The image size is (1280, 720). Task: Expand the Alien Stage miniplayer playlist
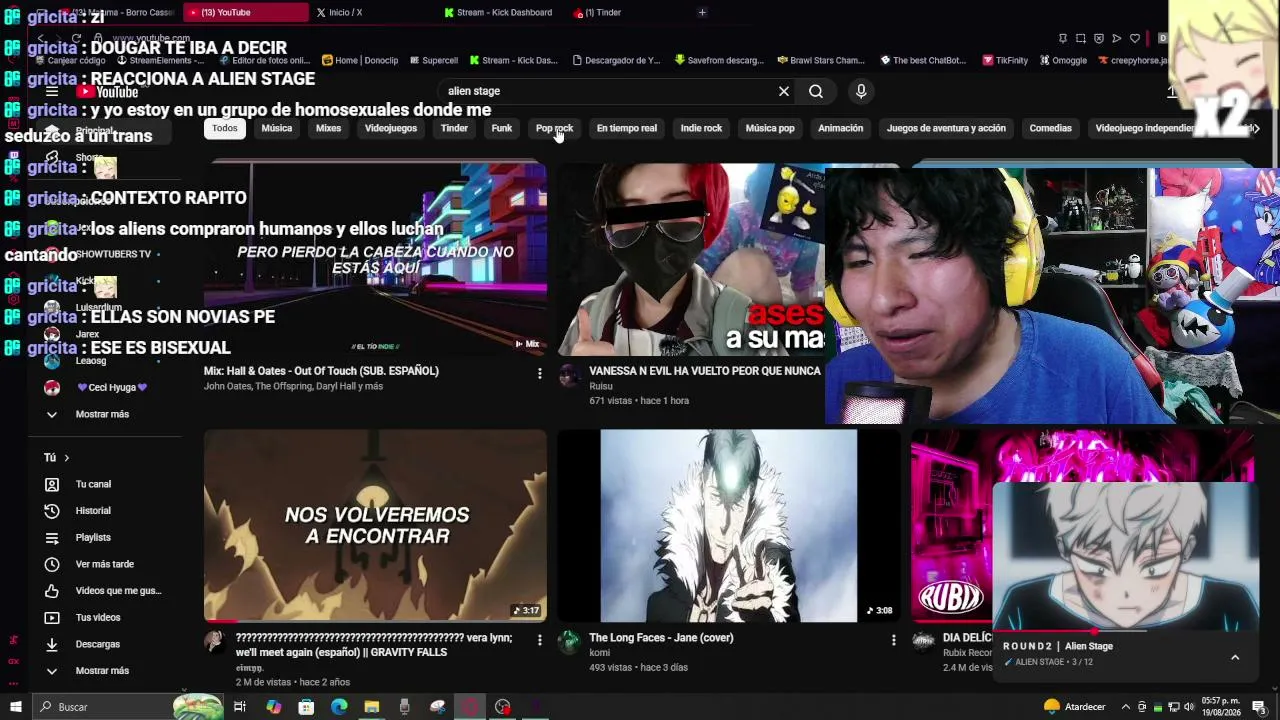pos(1235,657)
